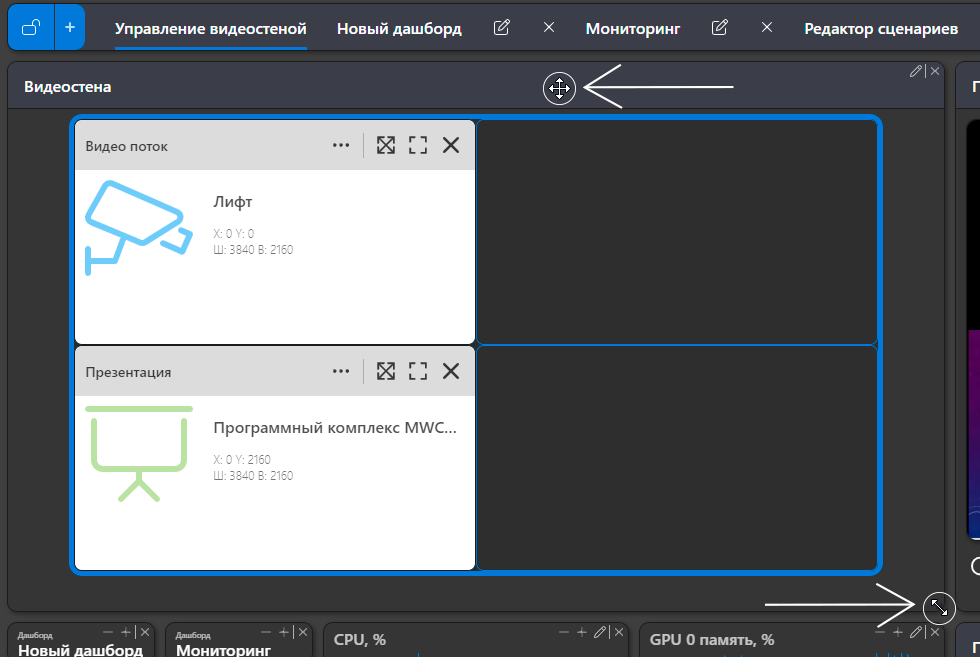Open the Новый дашборд tab
The width and height of the screenshot is (980, 657).
pyautogui.click(x=399, y=29)
